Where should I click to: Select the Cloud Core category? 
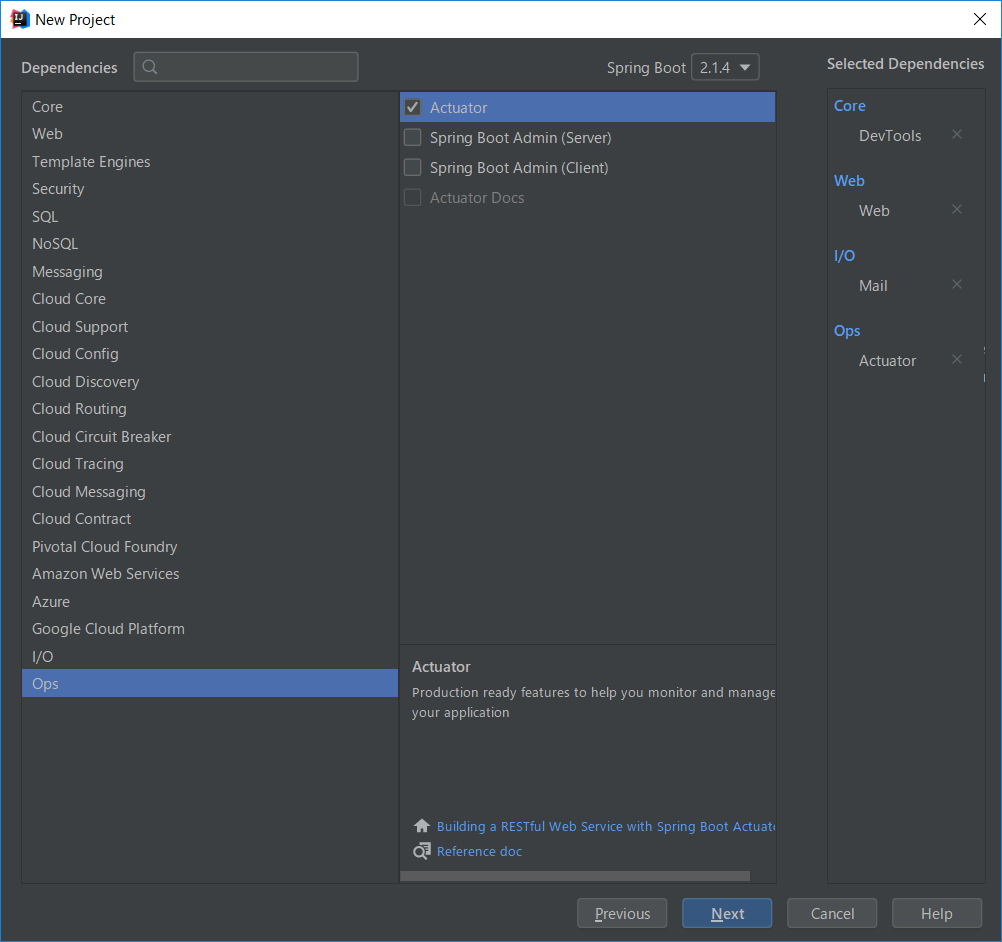(210, 299)
